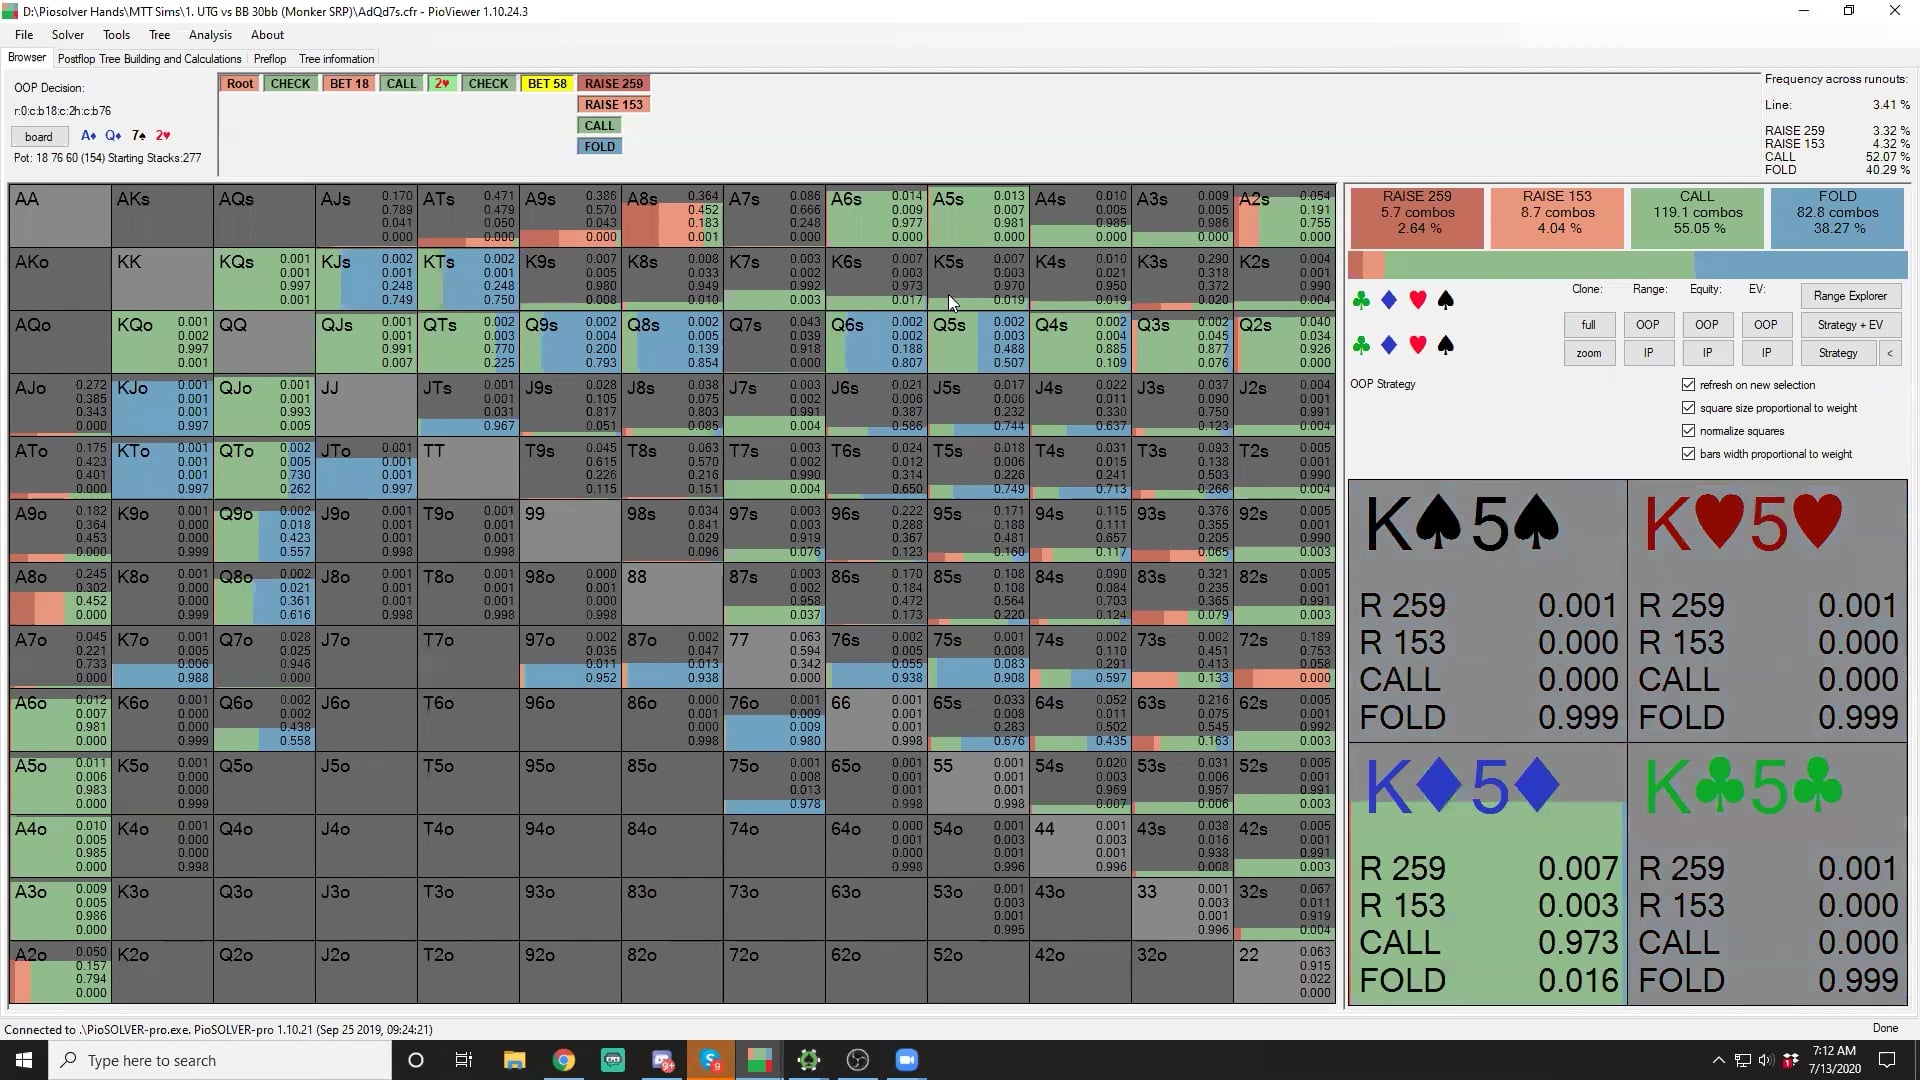Select the RAISE 259 red action block
This screenshot has width=1920, height=1080.
pyautogui.click(x=1417, y=213)
